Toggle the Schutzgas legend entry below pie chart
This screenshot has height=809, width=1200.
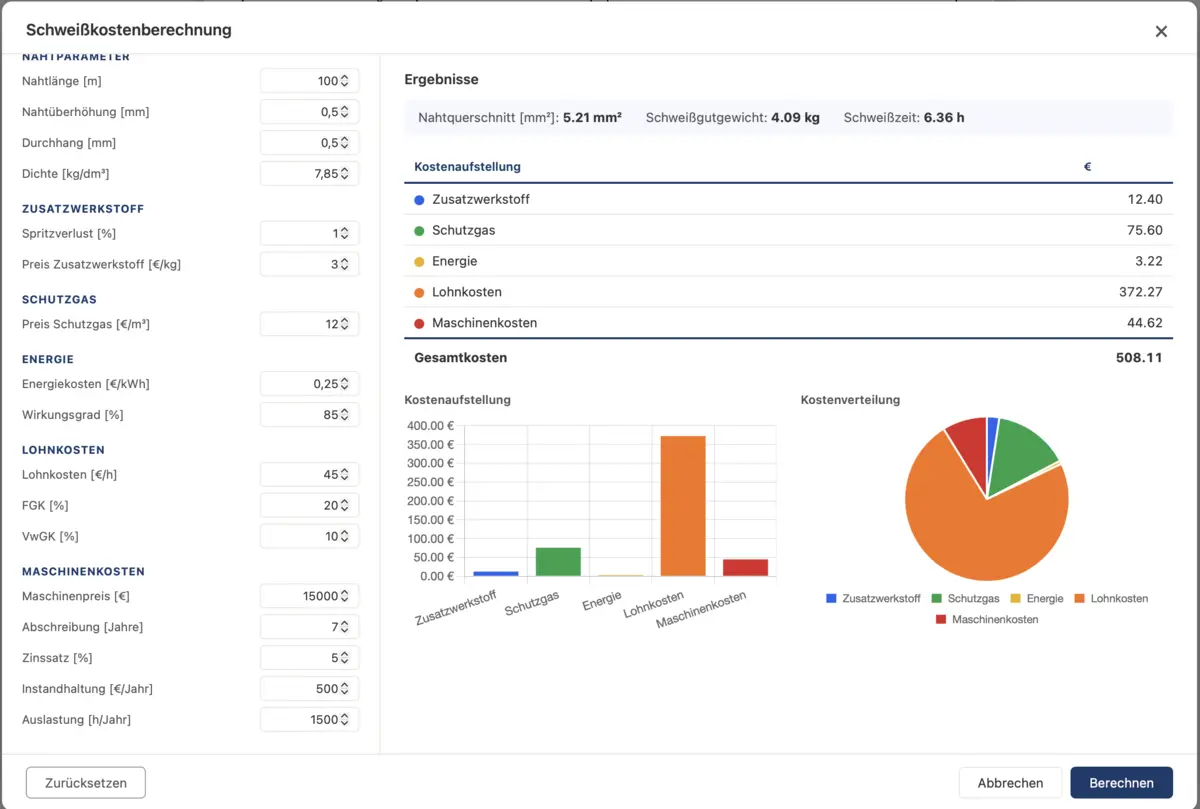[965, 598]
